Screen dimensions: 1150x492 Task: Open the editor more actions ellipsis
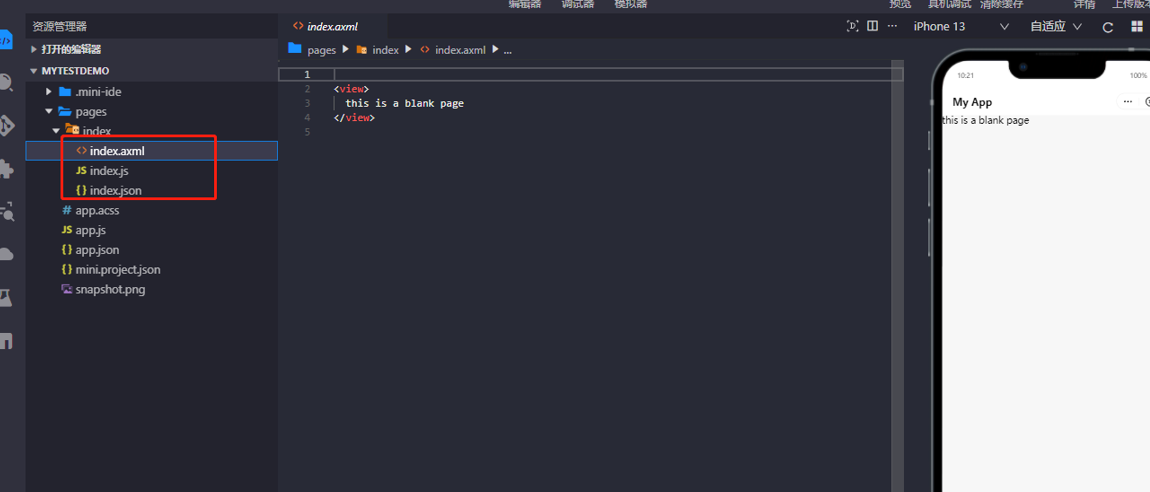[892, 26]
